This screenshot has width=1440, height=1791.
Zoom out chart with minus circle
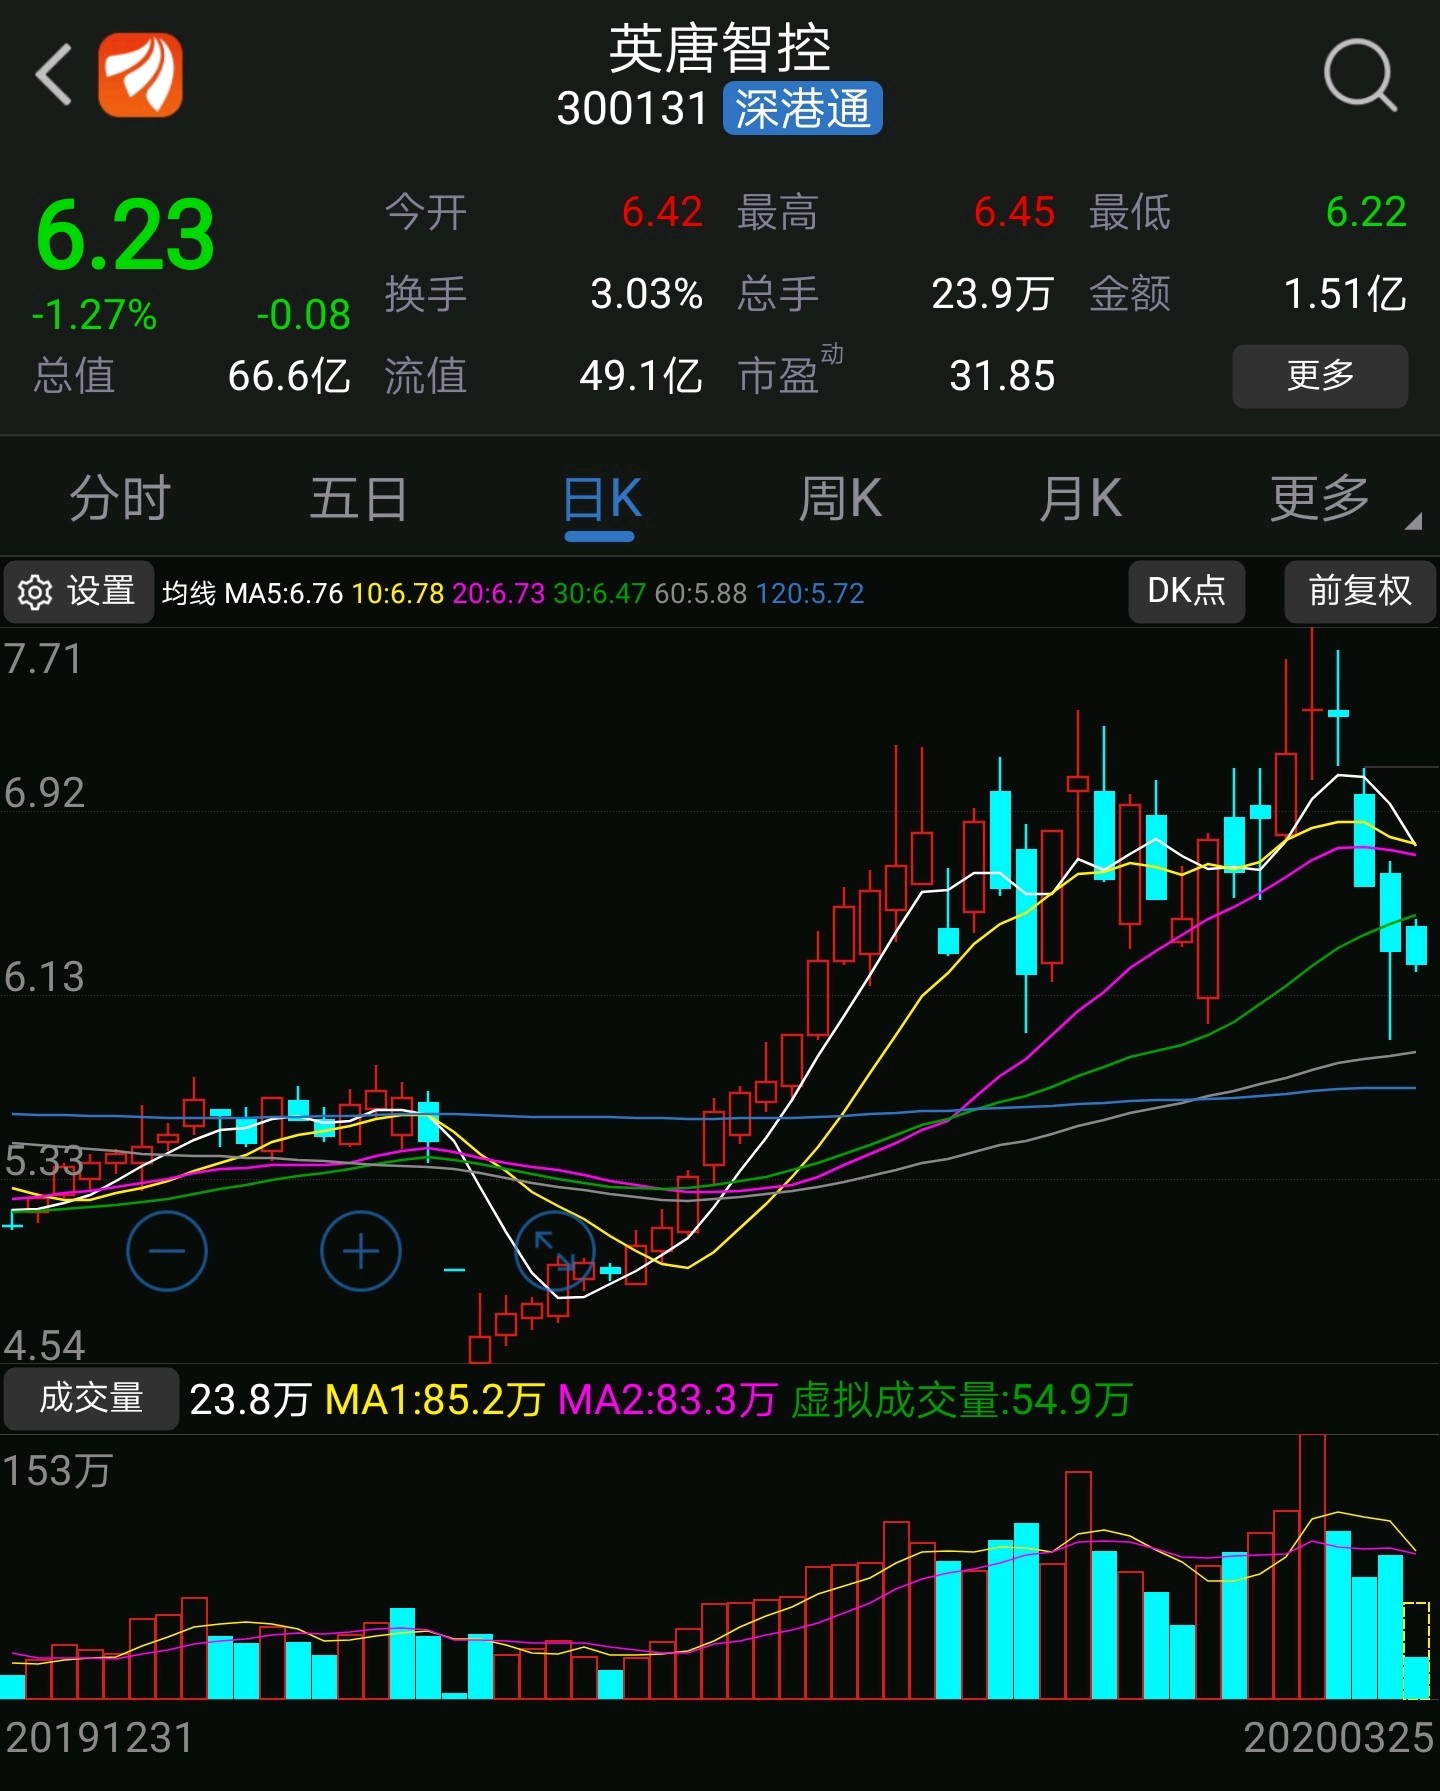point(167,1251)
